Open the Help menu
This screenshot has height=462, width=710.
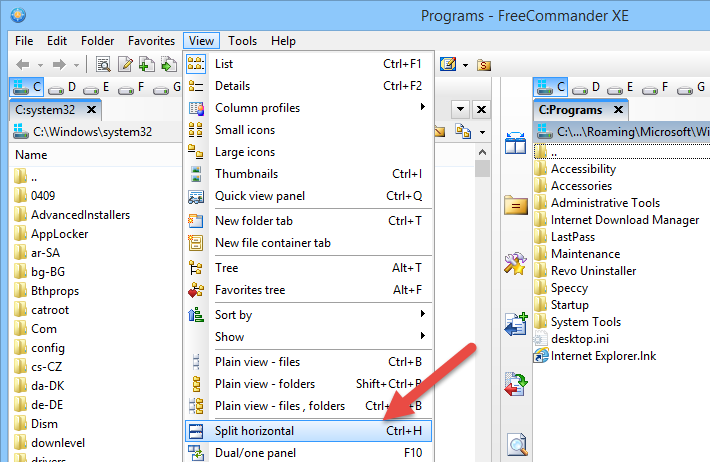[283, 41]
